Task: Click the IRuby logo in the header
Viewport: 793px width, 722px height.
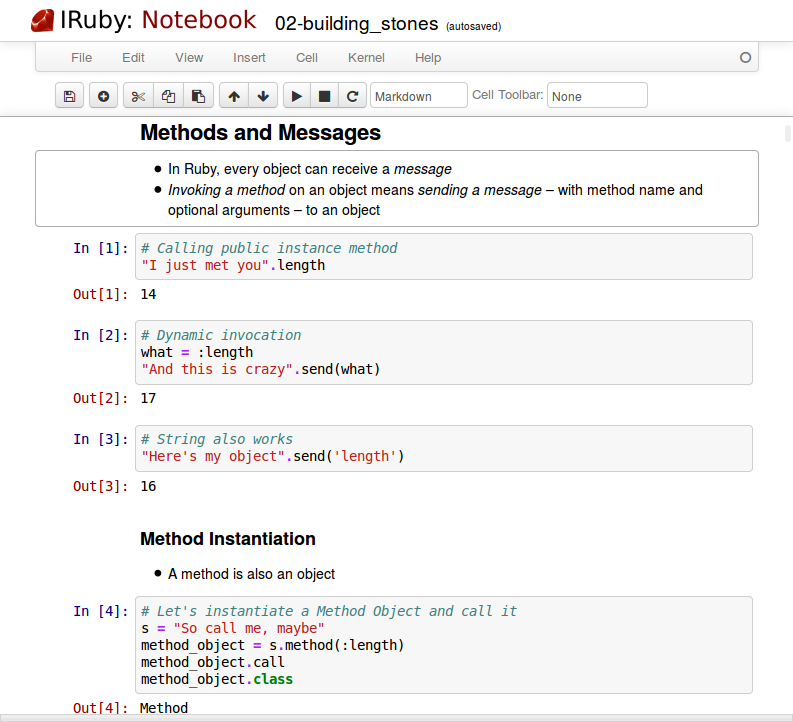Action: tap(42, 19)
